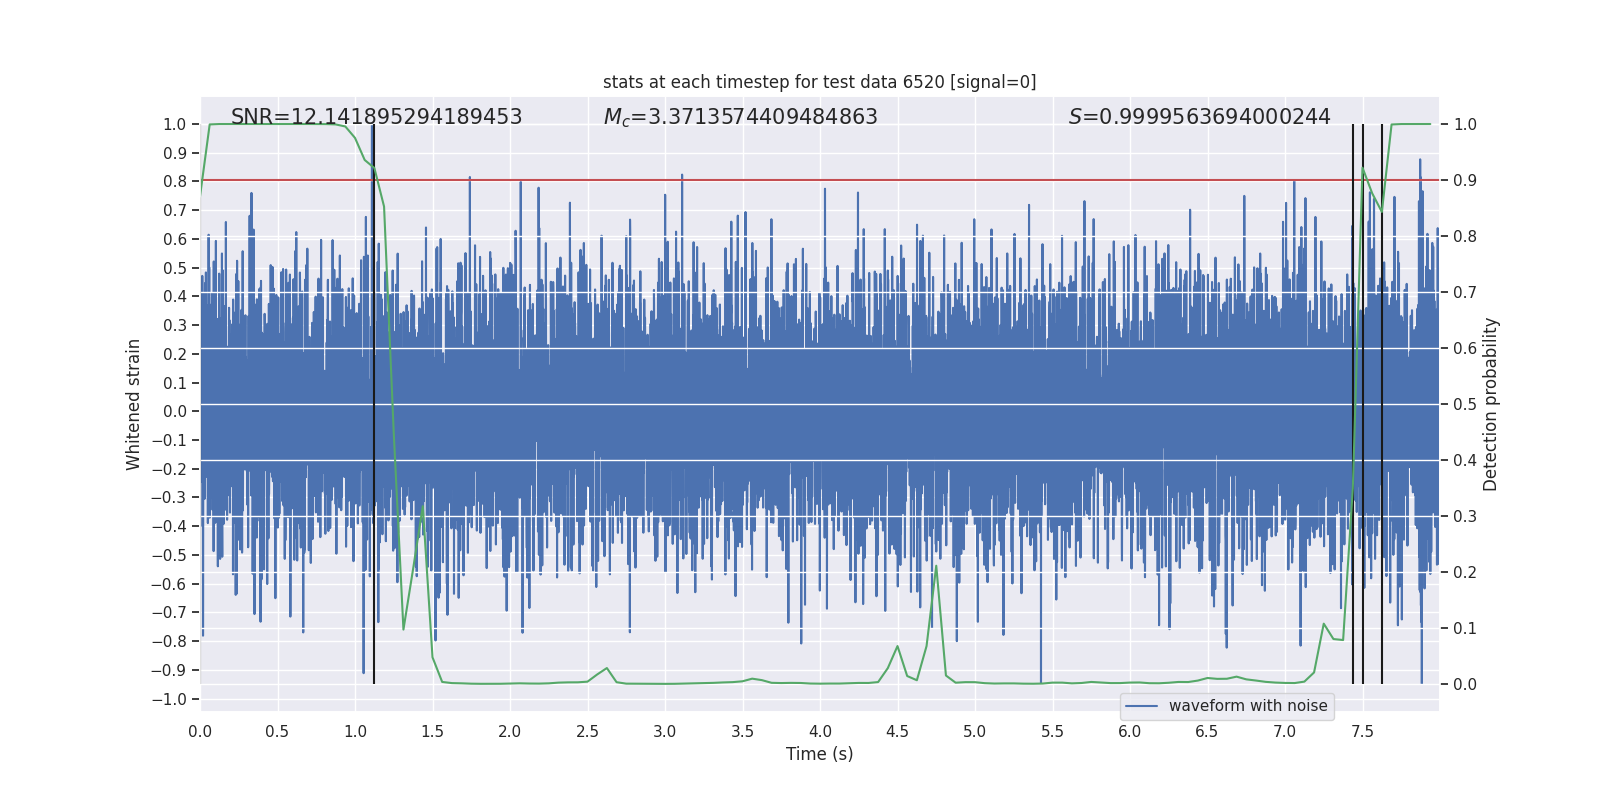
Task: Click the right axis tick label 0.3
Action: pos(1465,517)
